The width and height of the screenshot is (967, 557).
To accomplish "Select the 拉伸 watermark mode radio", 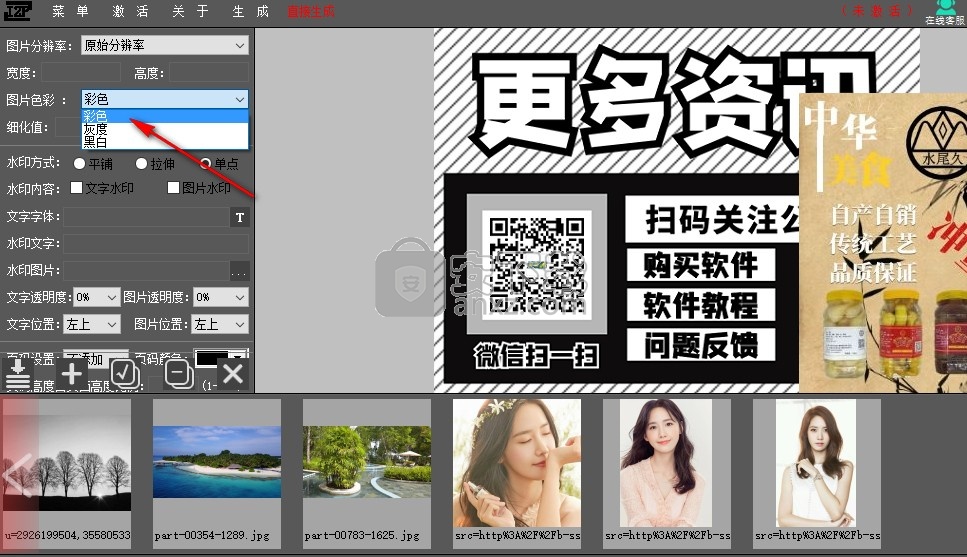I will tap(141, 163).
